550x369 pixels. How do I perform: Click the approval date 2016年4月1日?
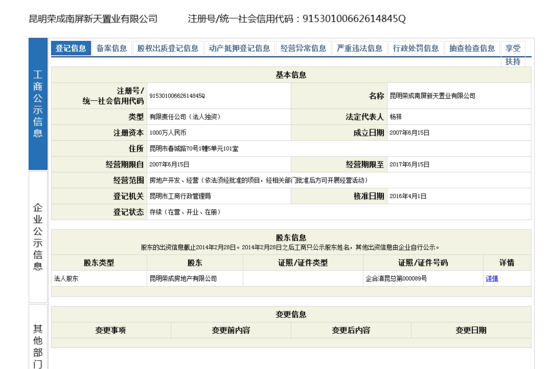[408, 196]
